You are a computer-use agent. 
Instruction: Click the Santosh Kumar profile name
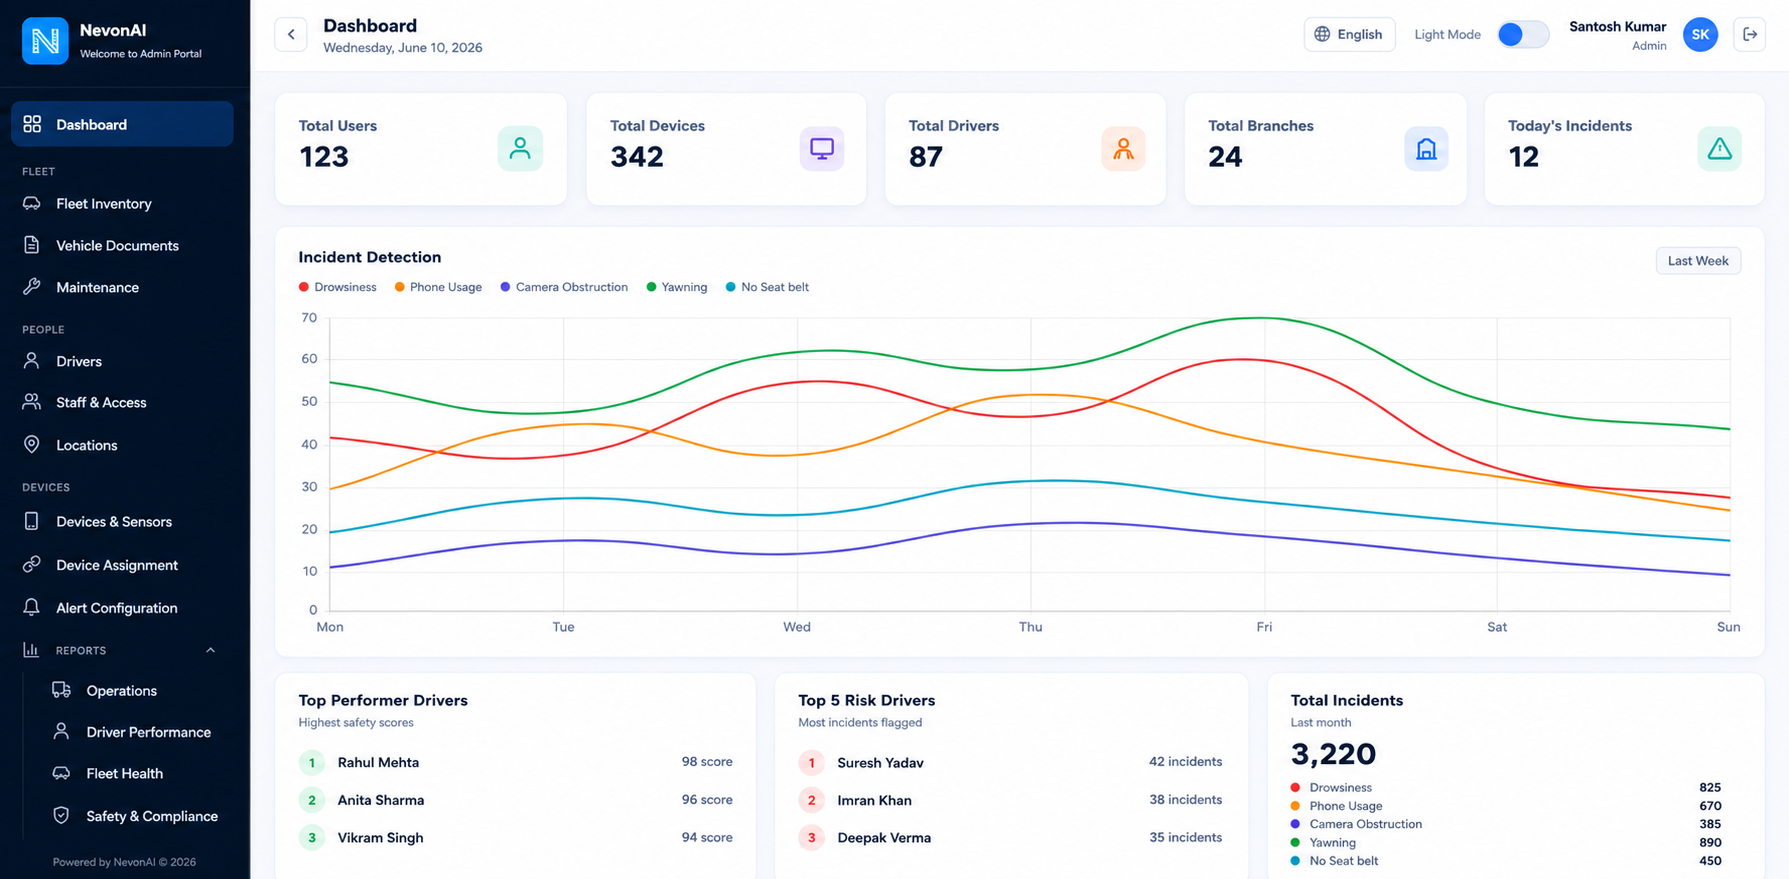[x=1617, y=27]
